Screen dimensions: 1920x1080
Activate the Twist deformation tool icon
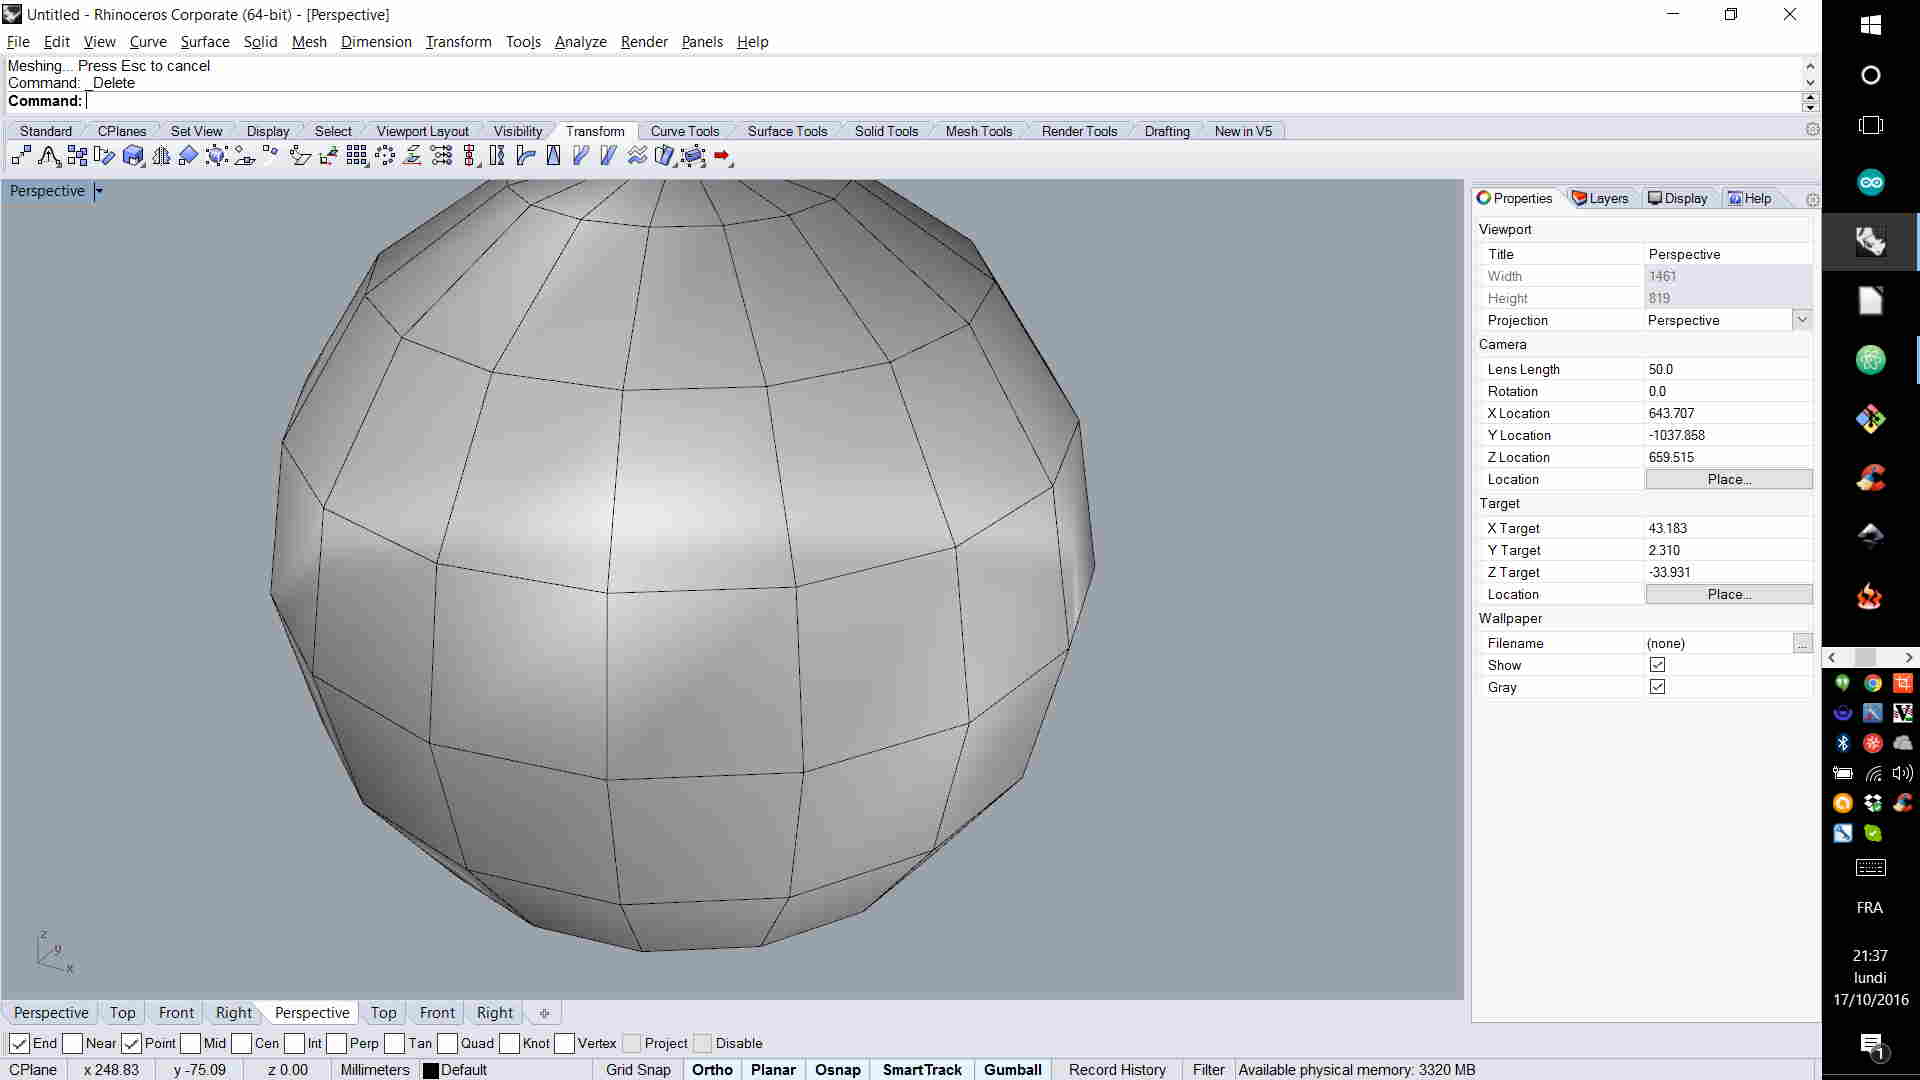[x=497, y=156]
